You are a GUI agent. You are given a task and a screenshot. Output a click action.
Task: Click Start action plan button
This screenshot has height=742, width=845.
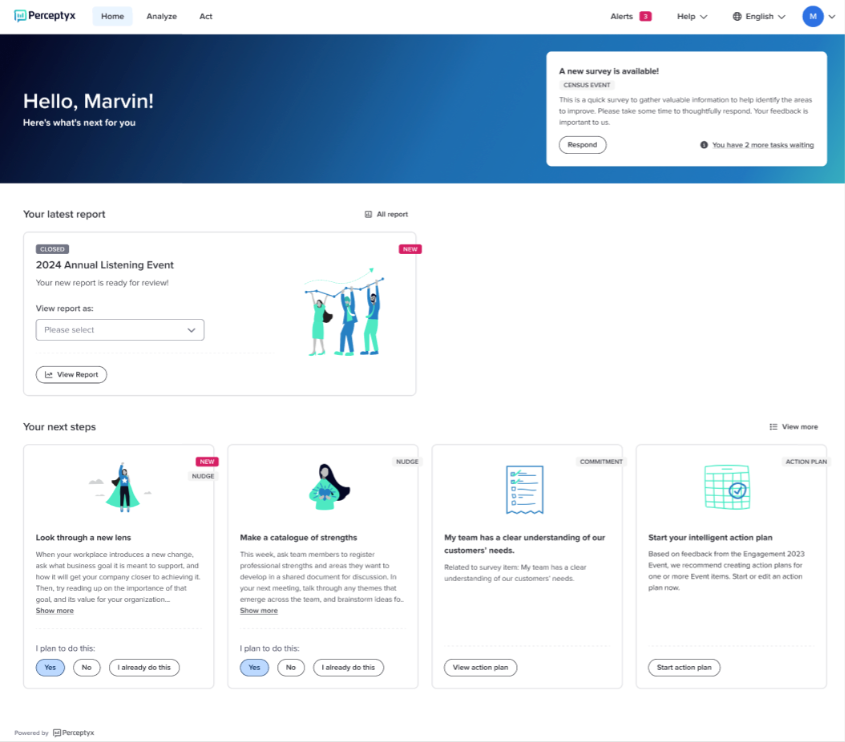tap(684, 668)
